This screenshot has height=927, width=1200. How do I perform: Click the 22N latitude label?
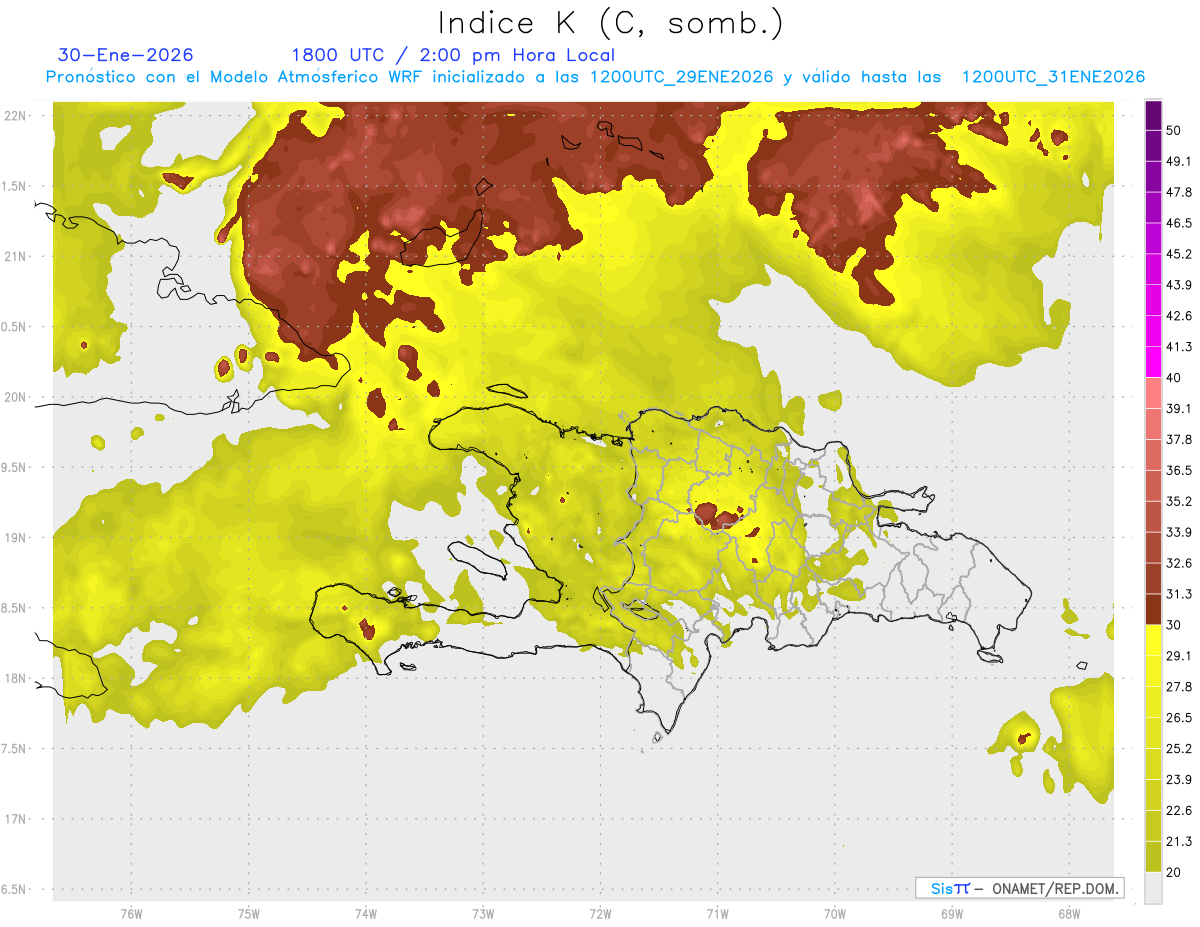coord(17,116)
